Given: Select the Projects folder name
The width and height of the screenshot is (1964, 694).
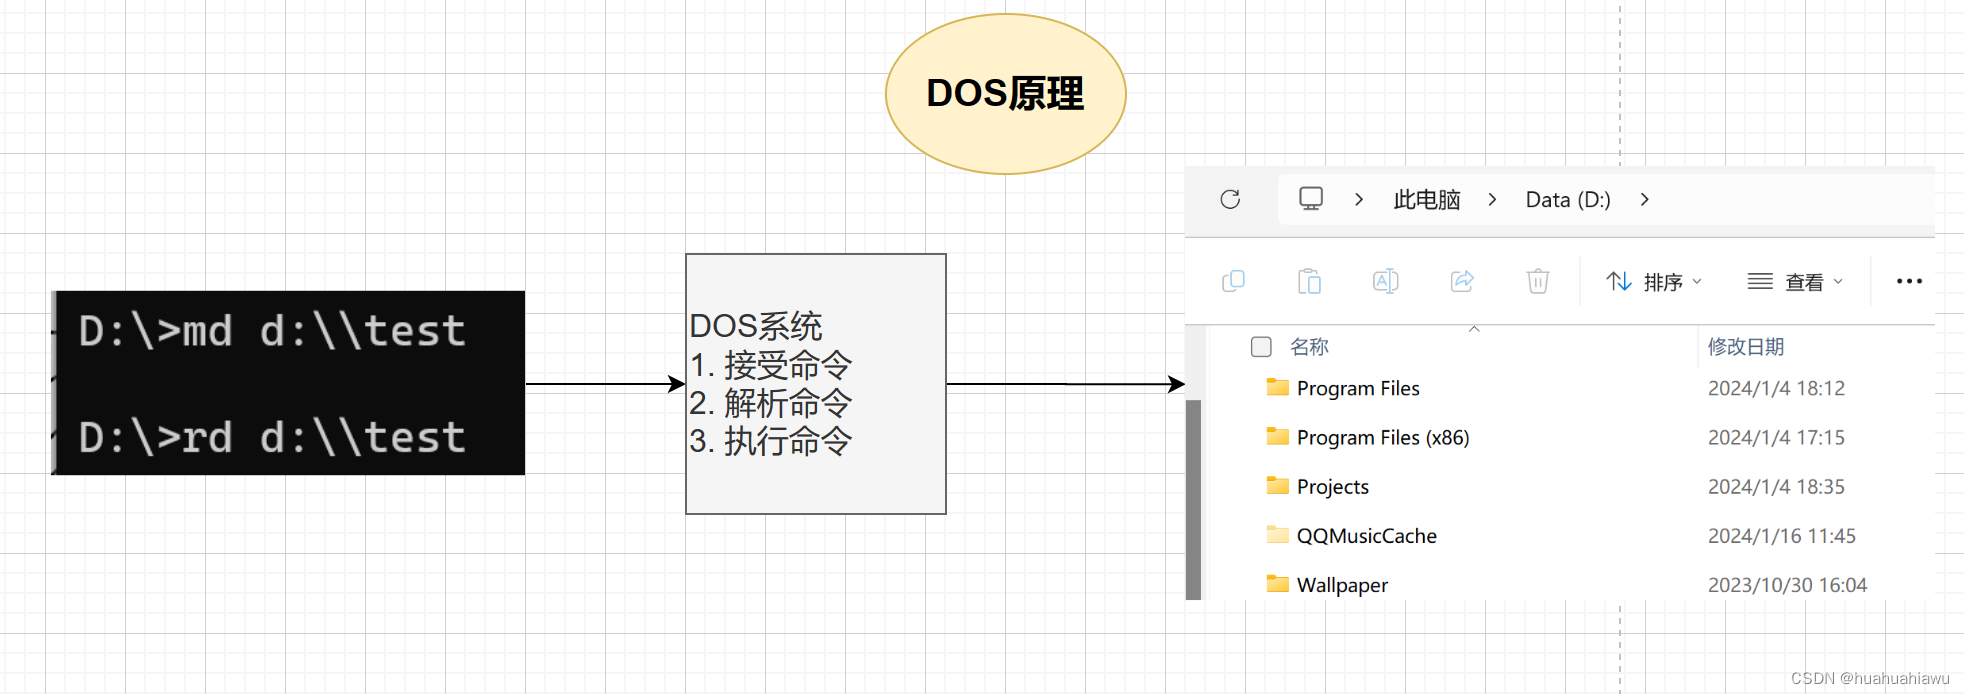Looking at the screenshot, I should pos(1333,486).
